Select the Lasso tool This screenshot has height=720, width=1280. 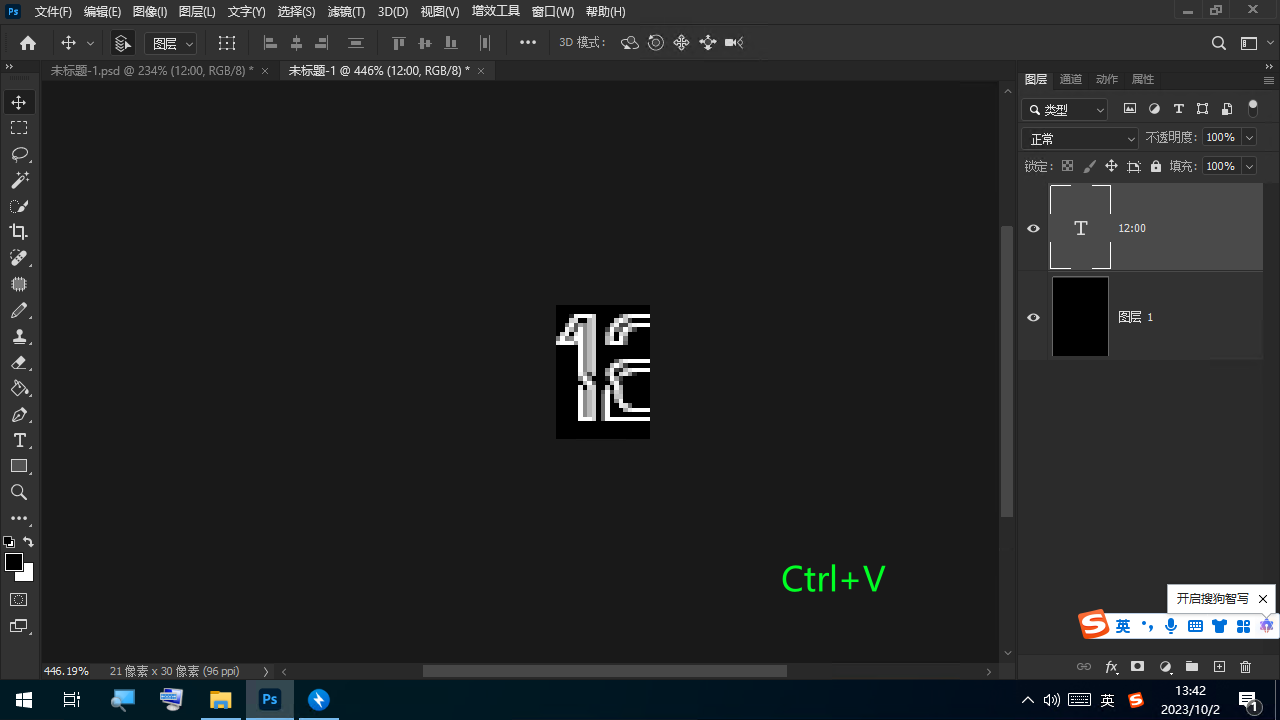pos(19,154)
